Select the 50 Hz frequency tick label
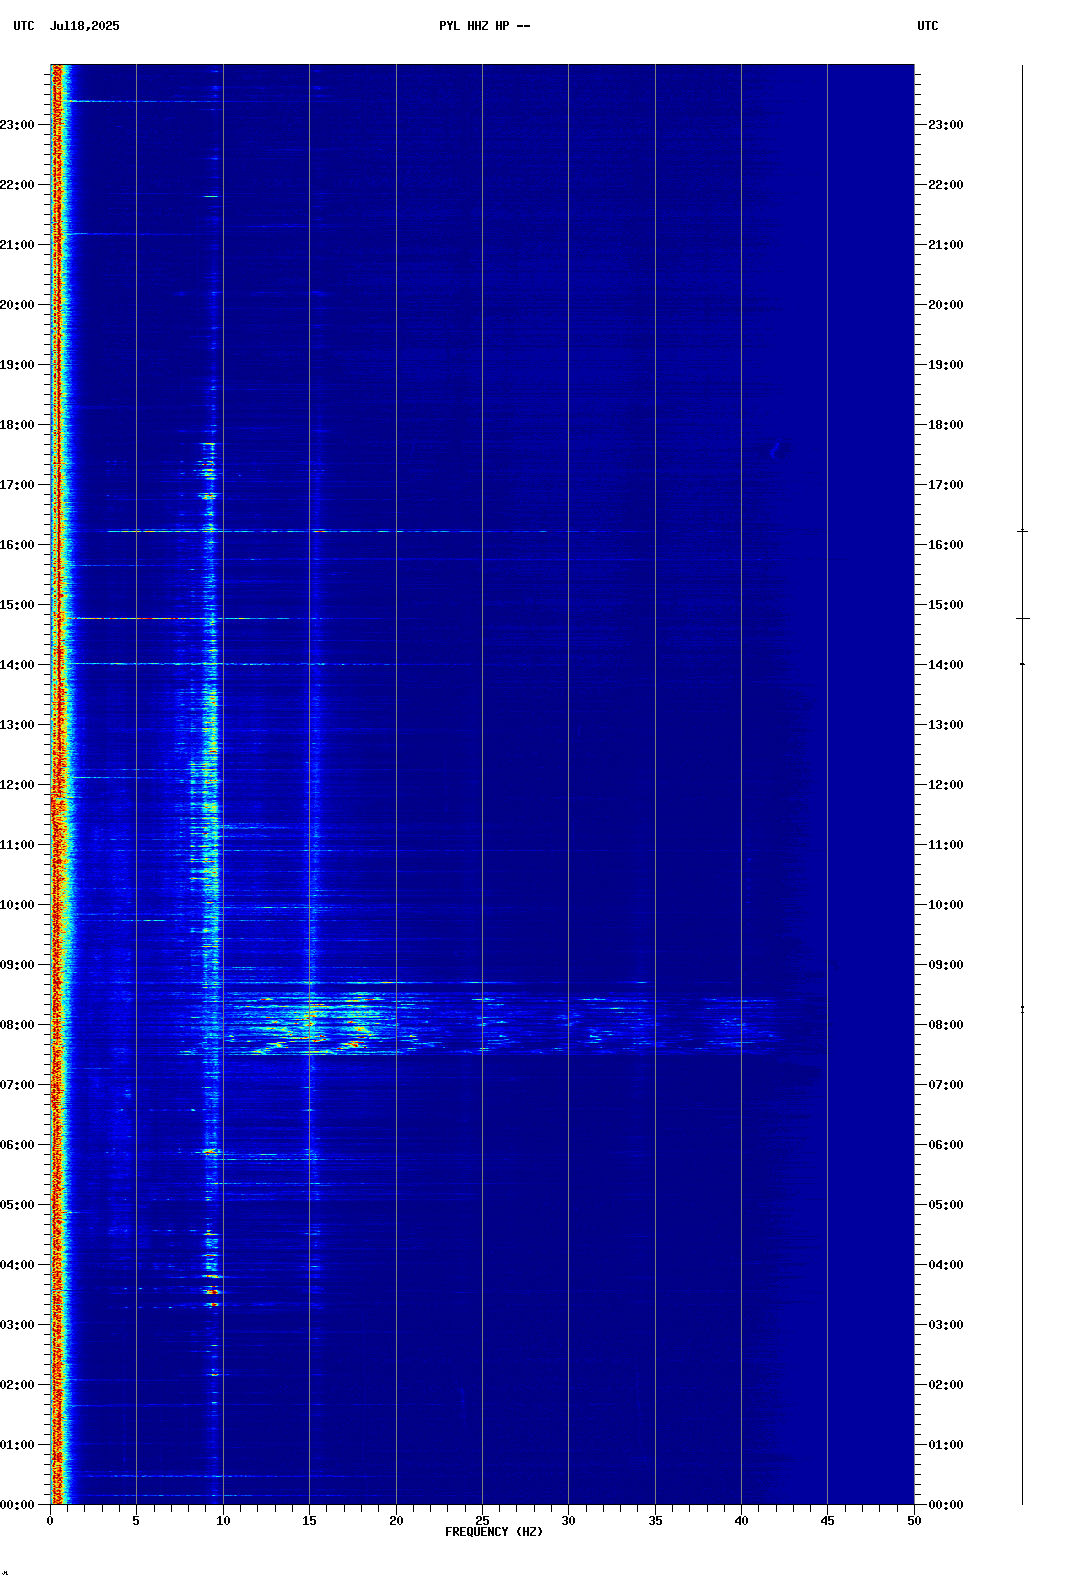Viewport: 1066px width, 1584px height. point(914,1521)
